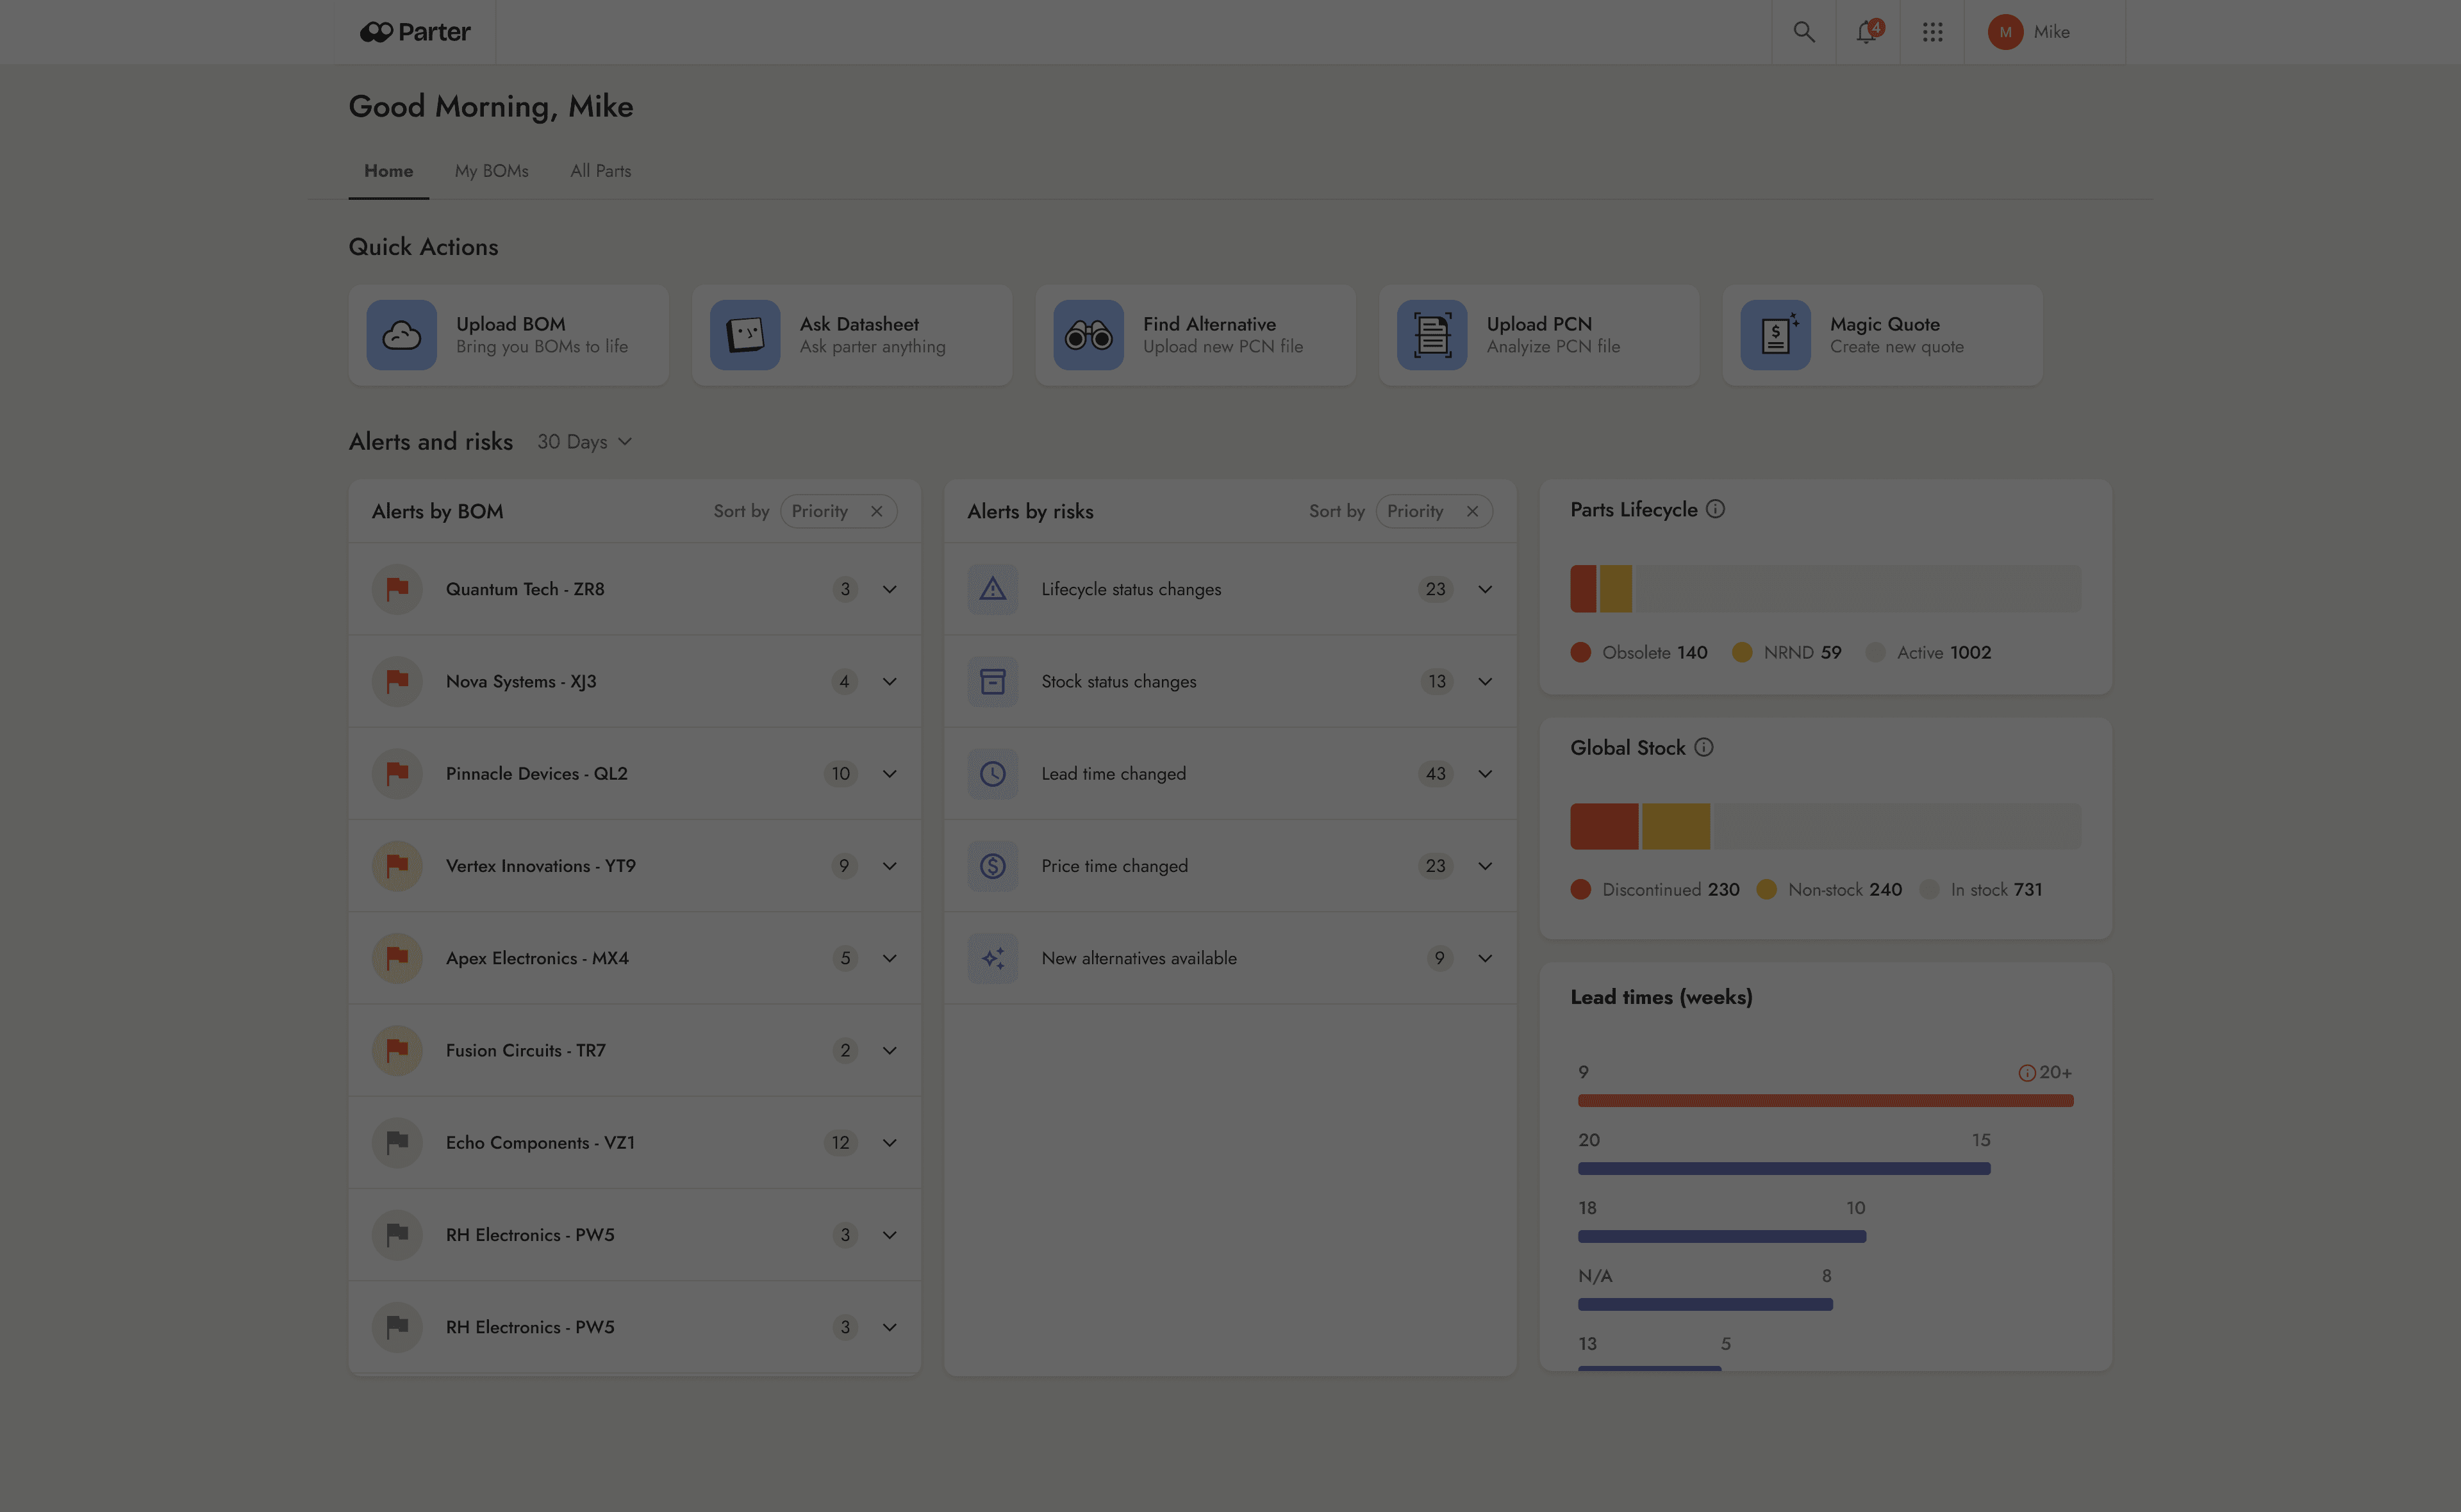The width and height of the screenshot is (2461, 1512).
Task: Click the Global Stock info icon
Action: [x=1703, y=747]
